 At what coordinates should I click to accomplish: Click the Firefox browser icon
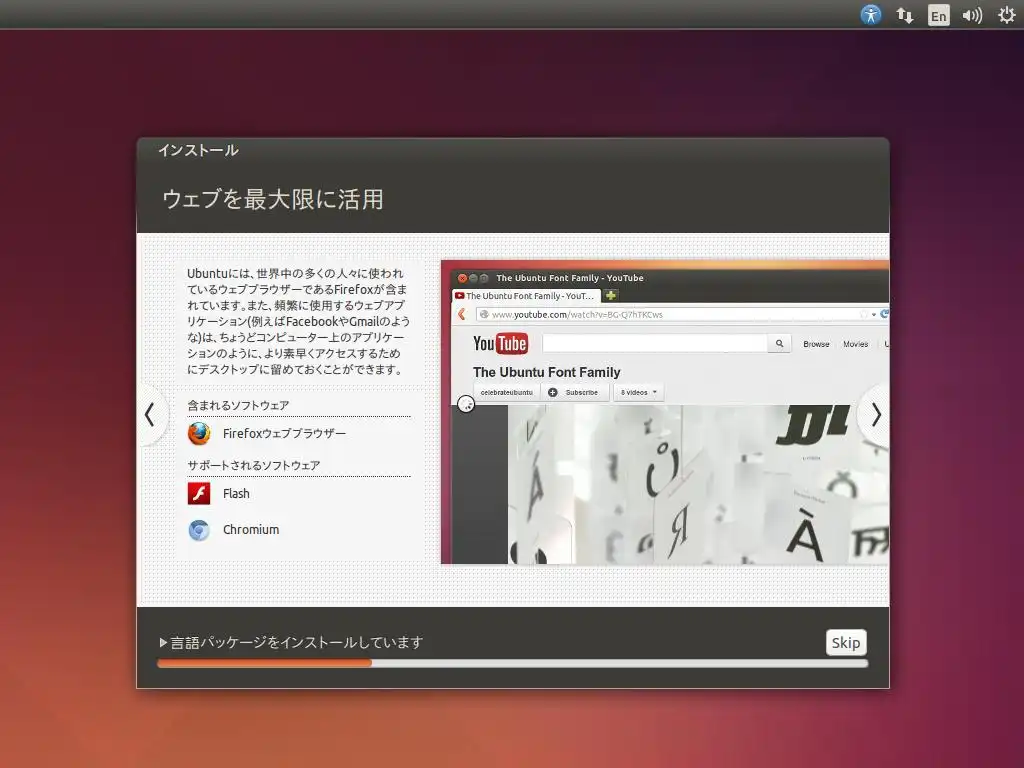pyautogui.click(x=199, y=434)
